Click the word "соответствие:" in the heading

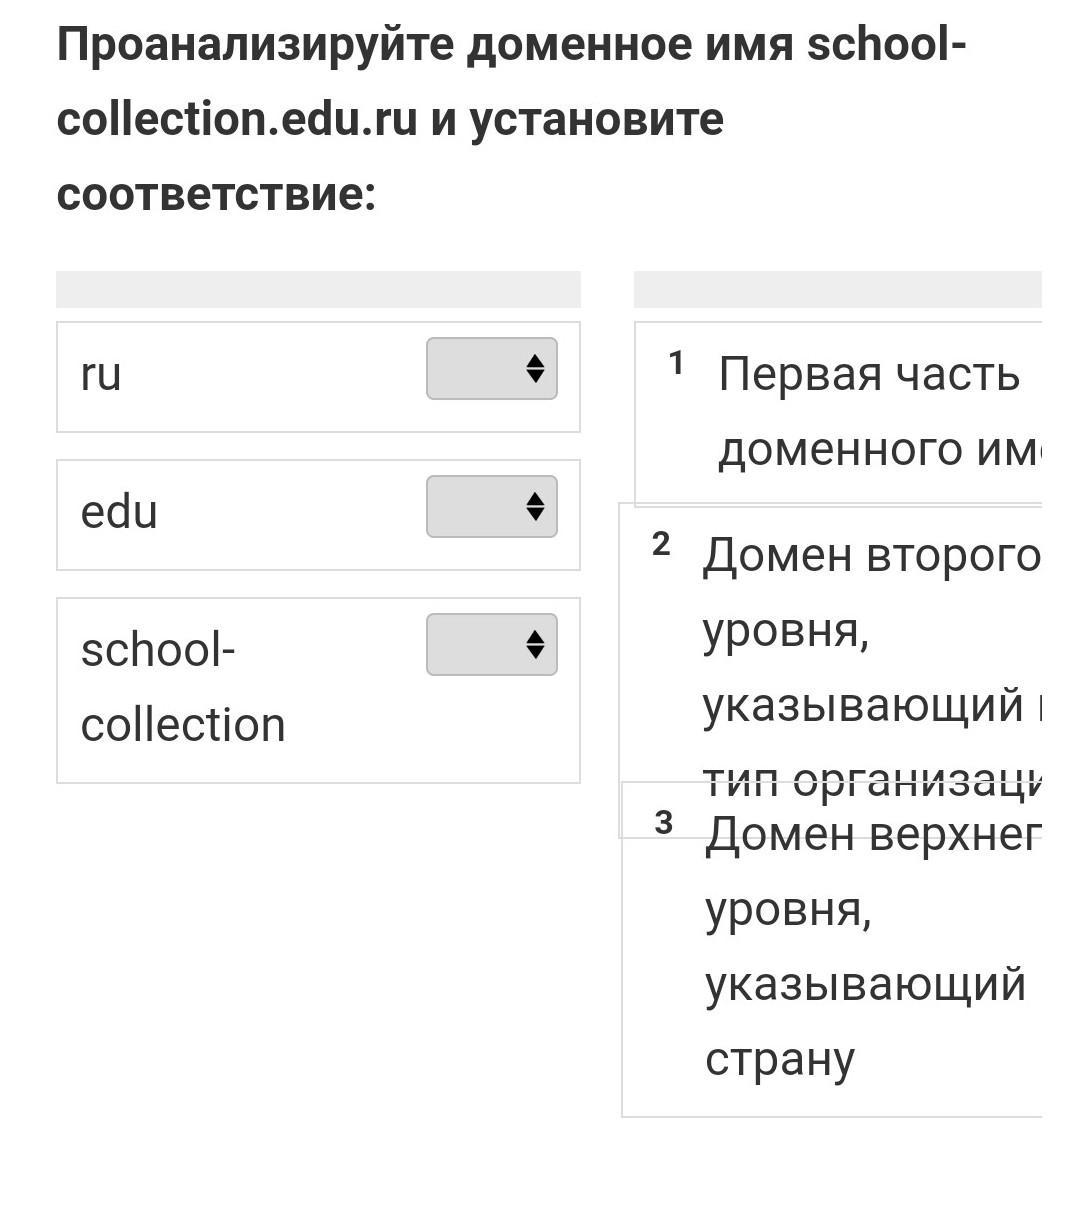coord(216,193)
